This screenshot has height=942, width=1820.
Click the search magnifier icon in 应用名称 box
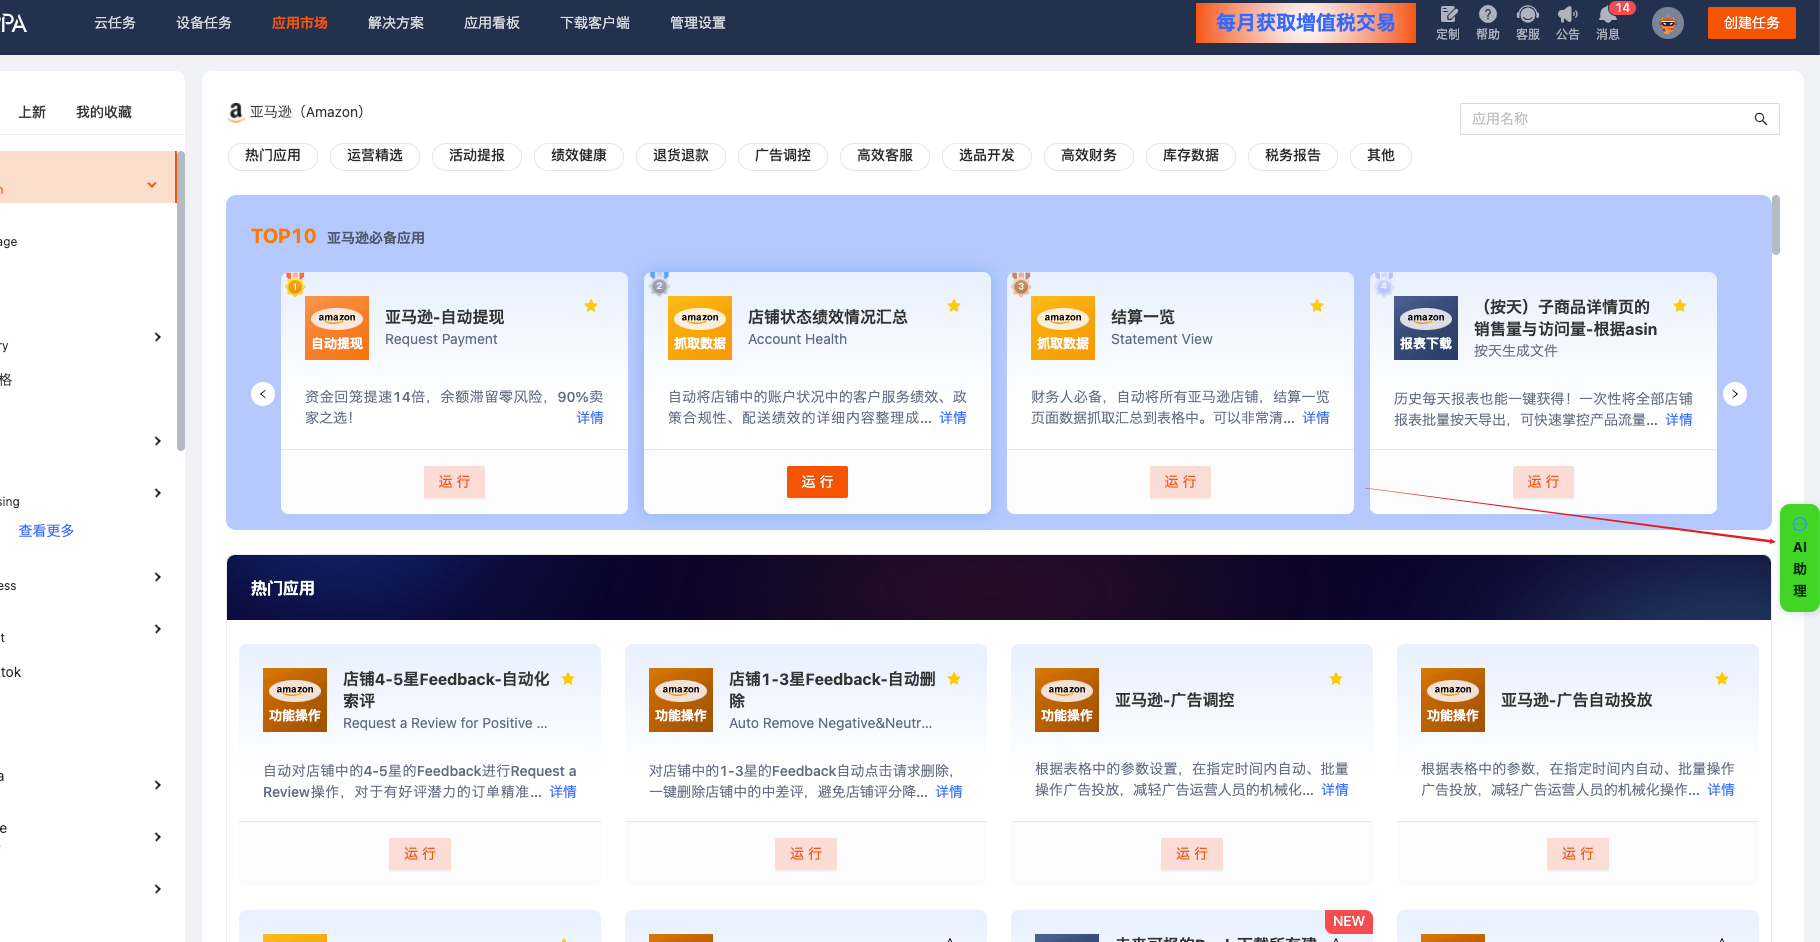1761,119
